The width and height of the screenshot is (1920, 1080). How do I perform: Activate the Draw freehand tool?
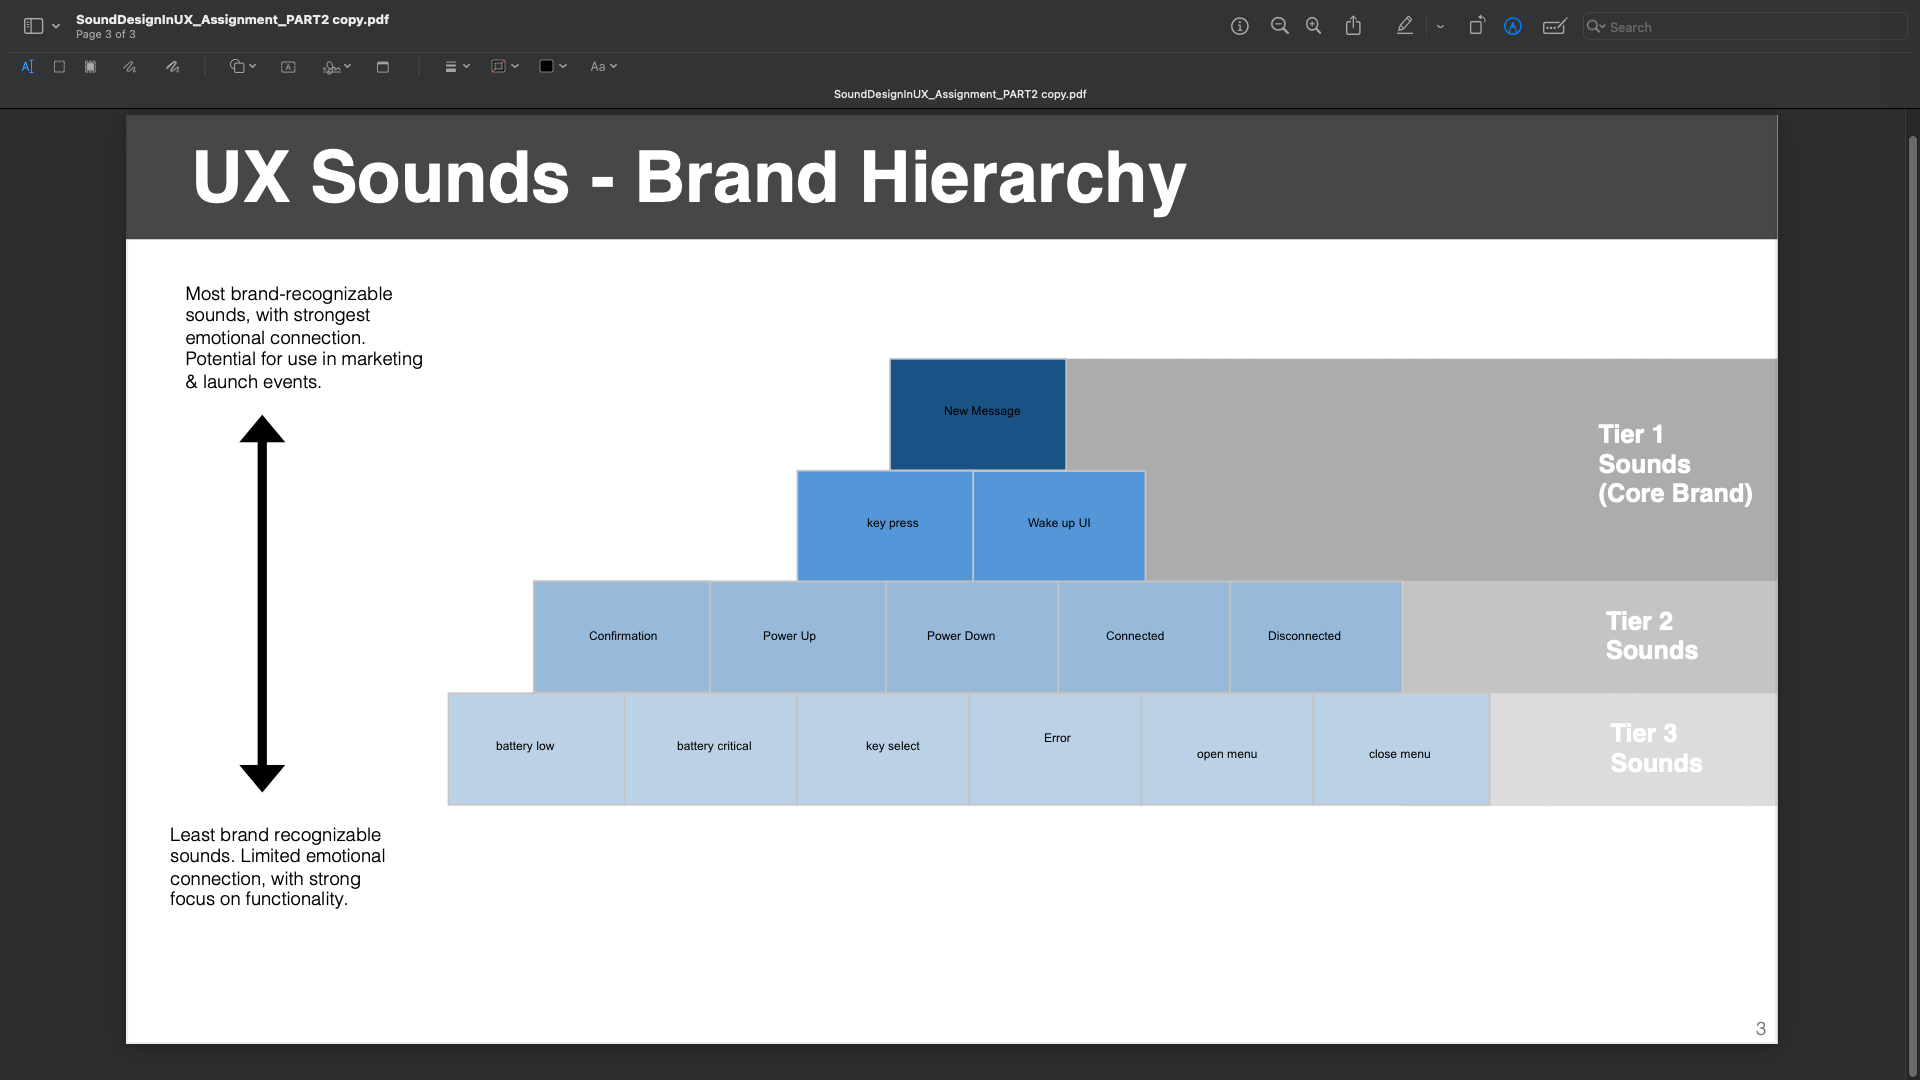coord(172,67)
